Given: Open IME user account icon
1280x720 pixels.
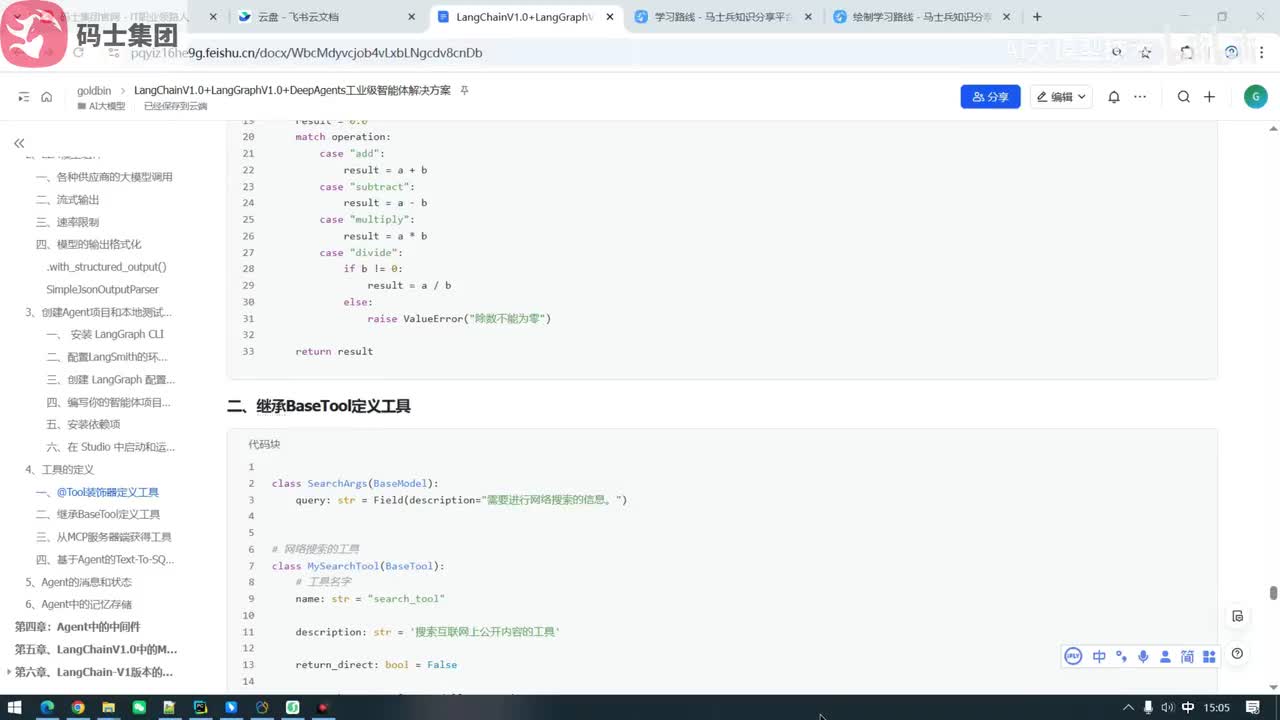Looking at the screenshot, I should click(1165, 657).
